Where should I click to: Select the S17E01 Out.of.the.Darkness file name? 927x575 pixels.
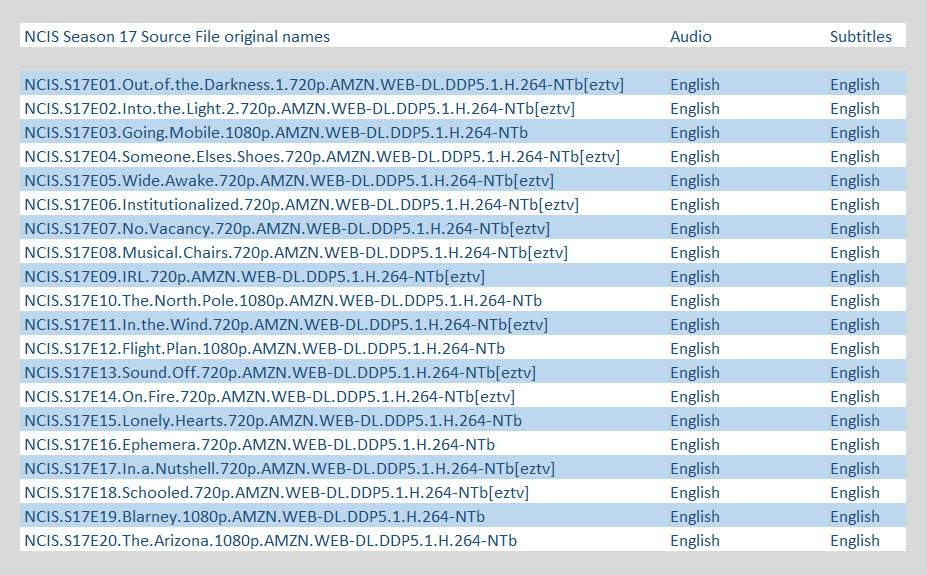coord(324,85)
